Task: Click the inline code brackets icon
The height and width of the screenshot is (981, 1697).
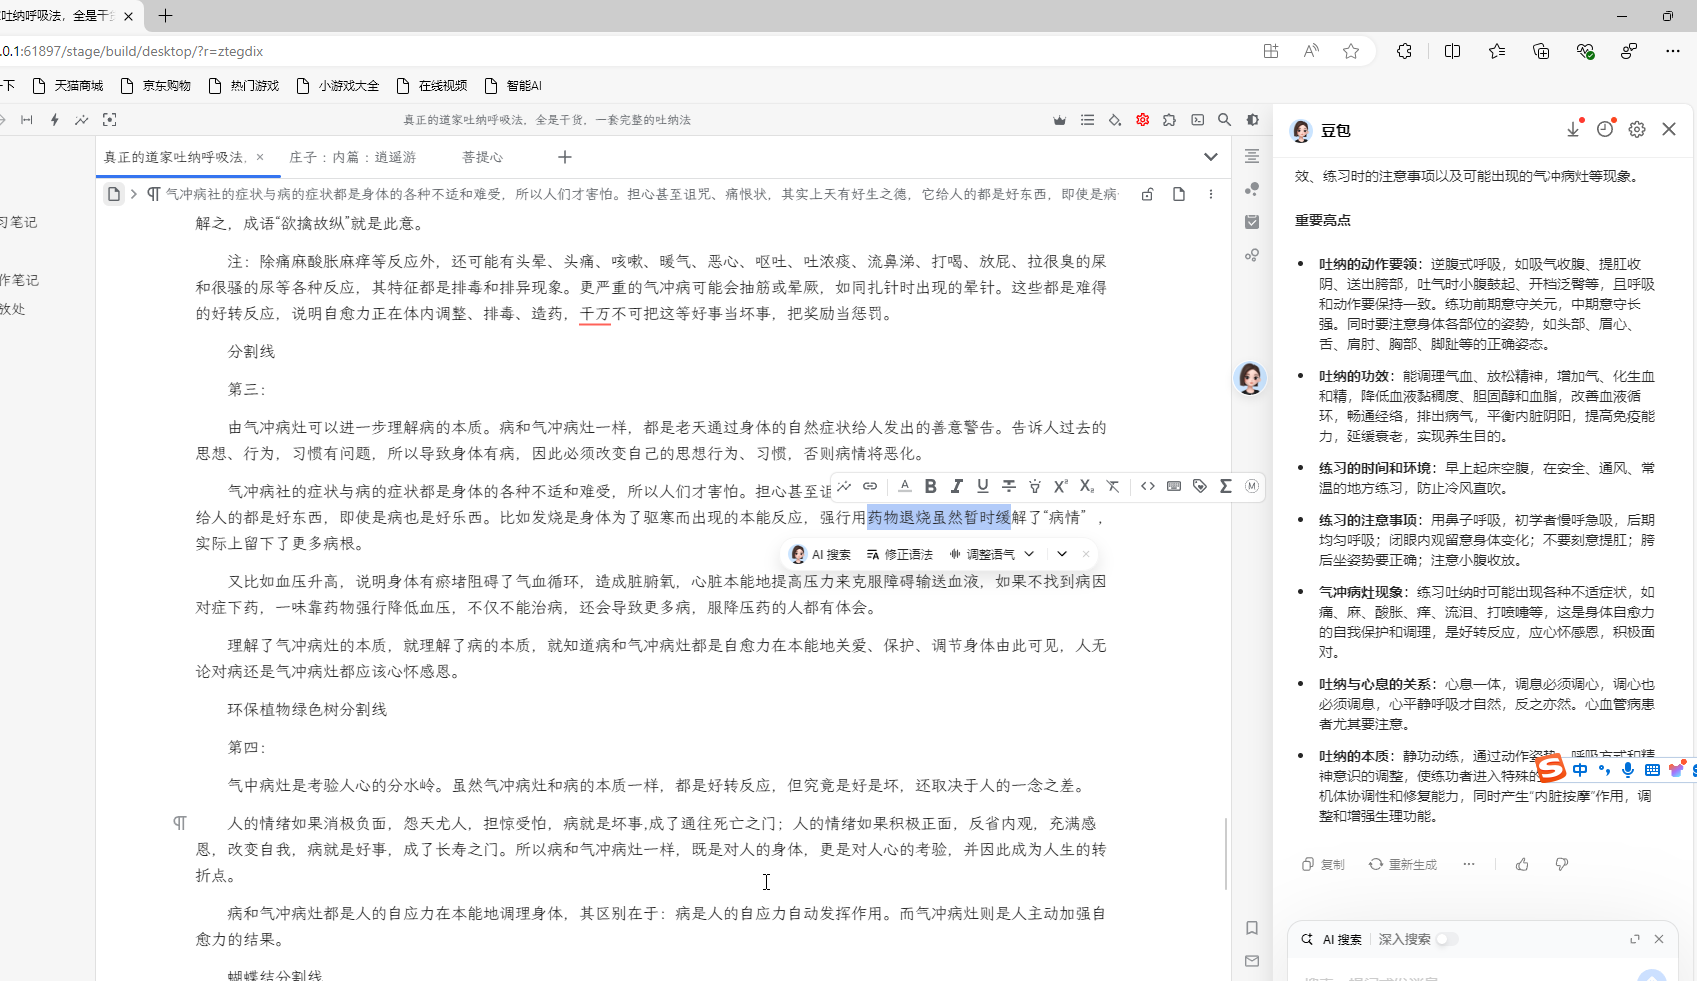Action: [1148, 486]
